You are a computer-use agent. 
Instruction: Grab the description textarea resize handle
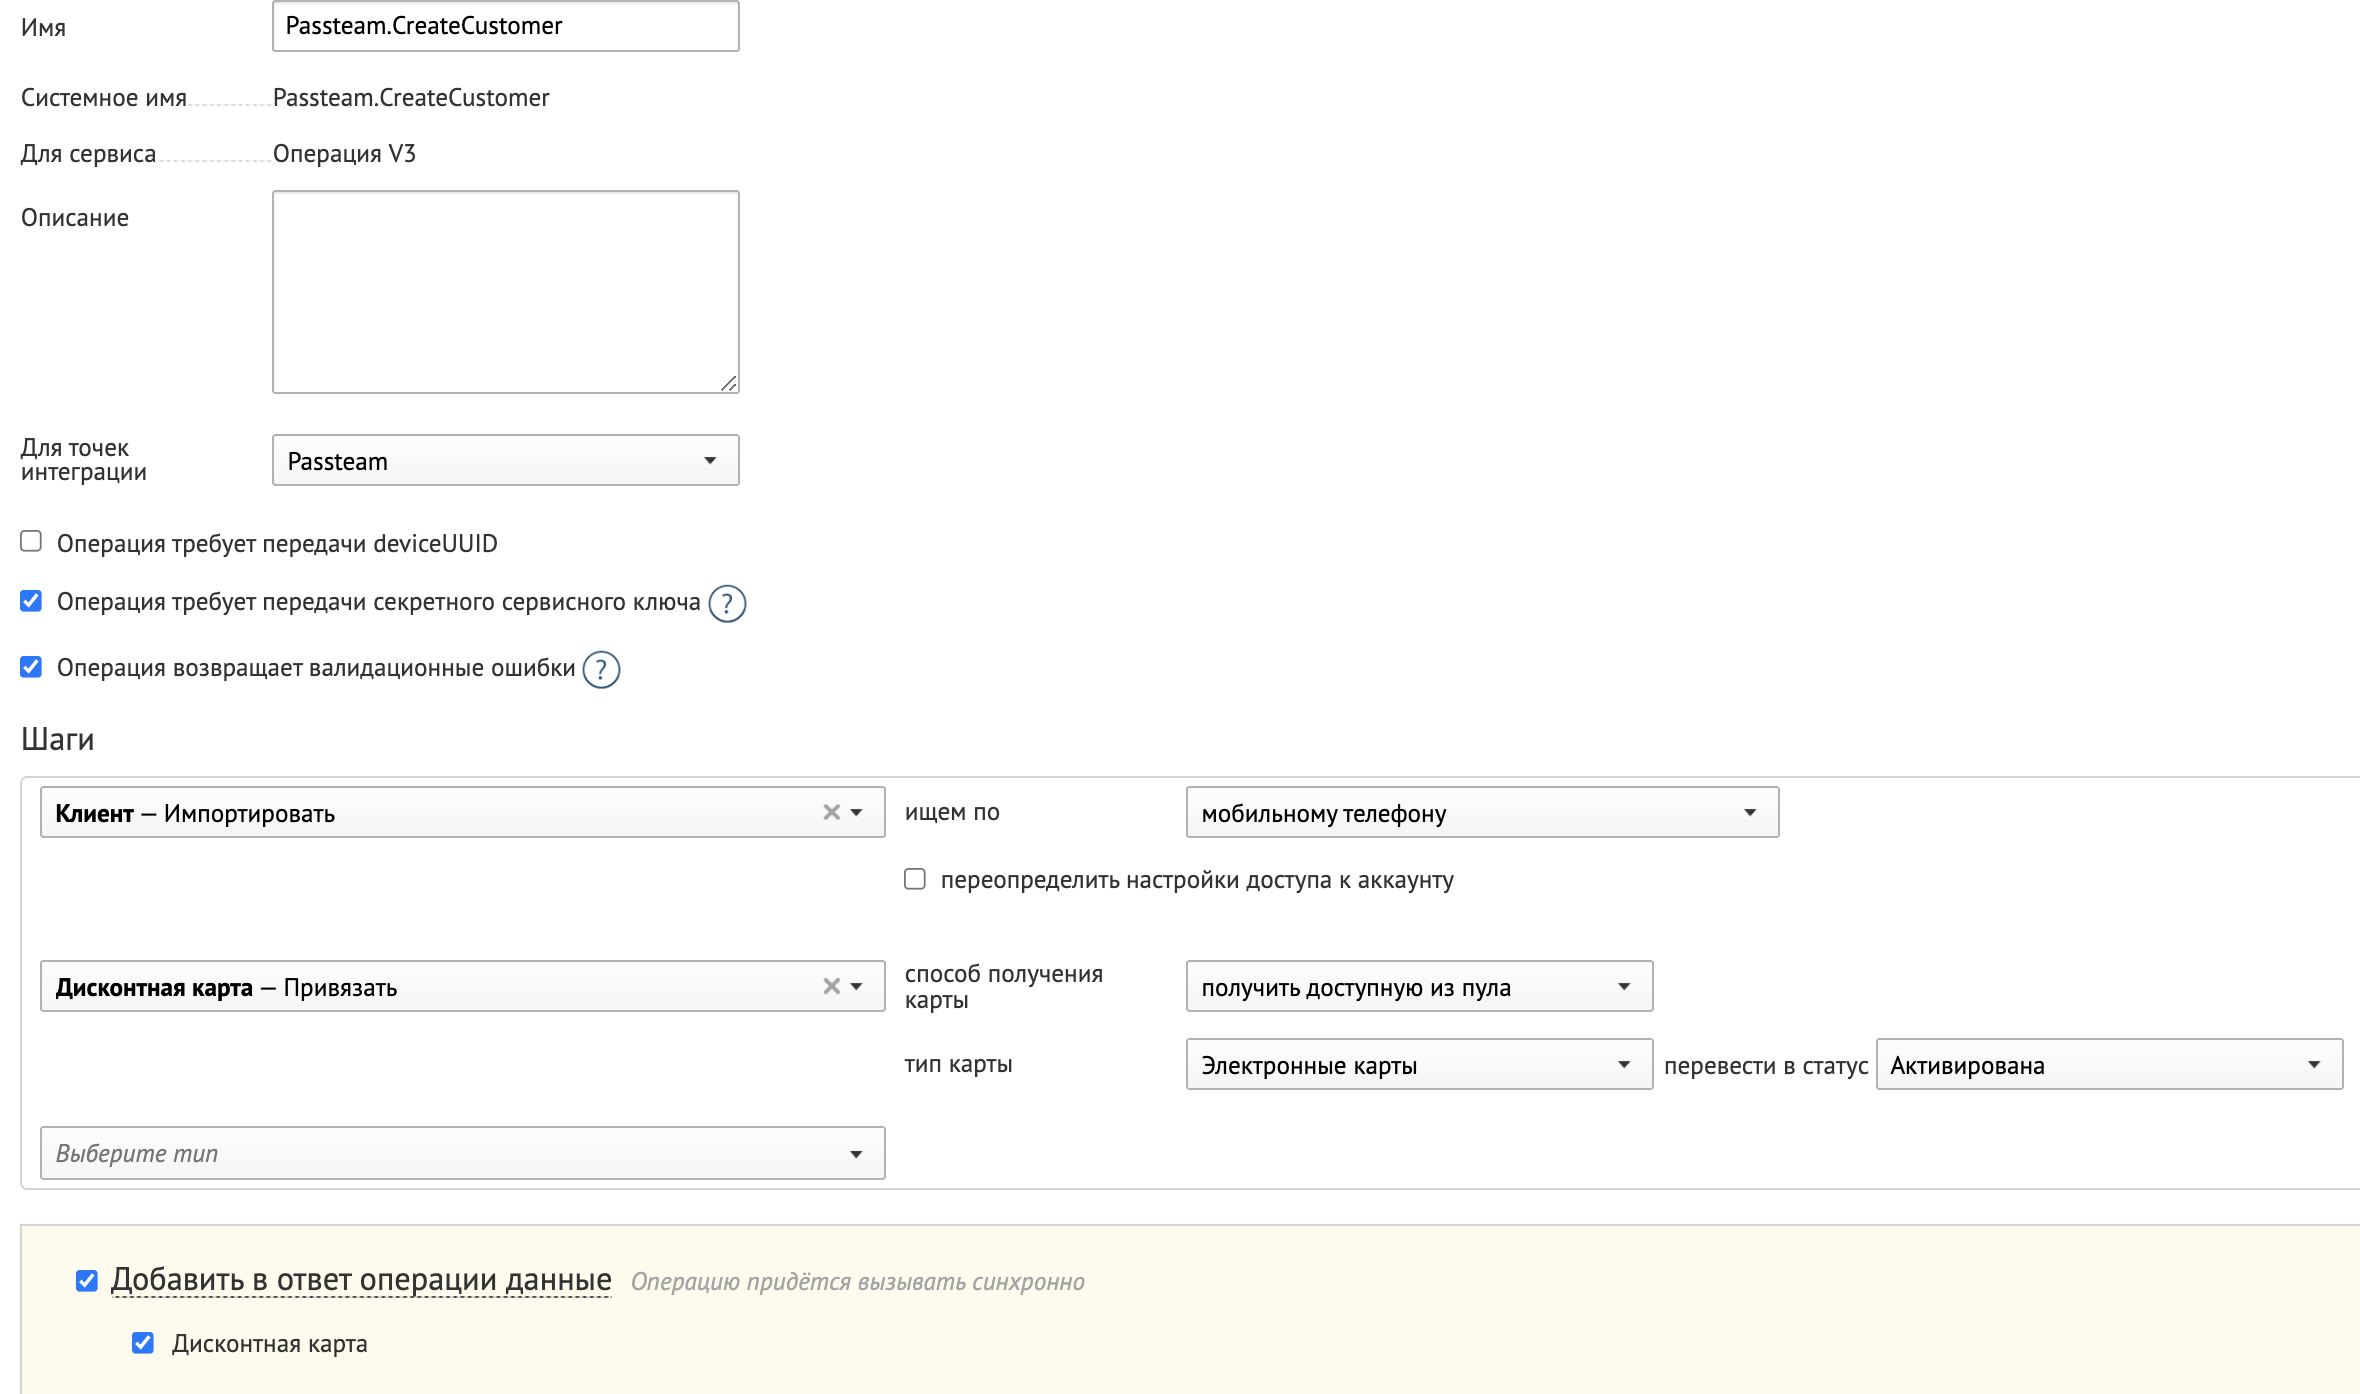[729, 383]
